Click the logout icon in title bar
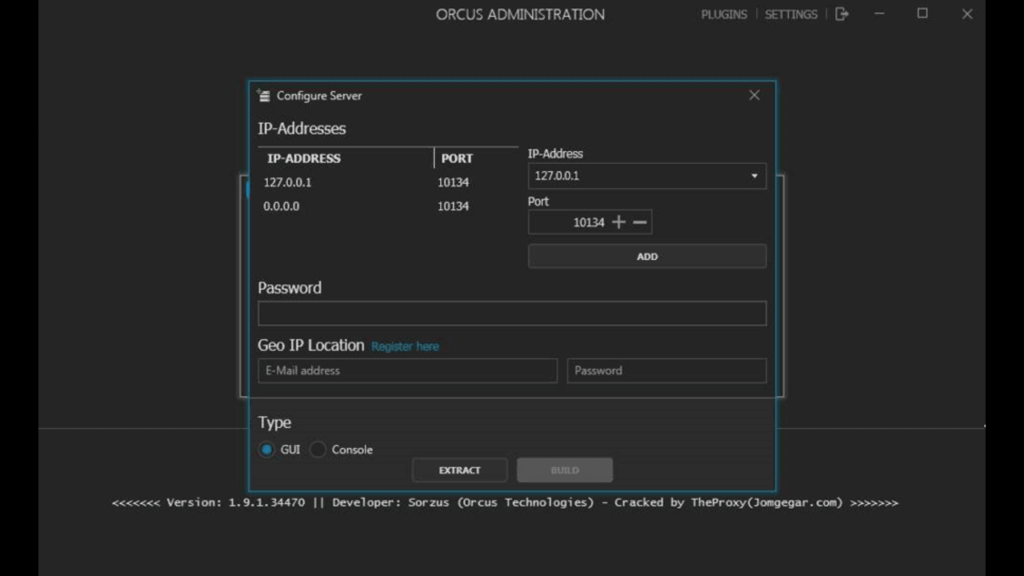 [842, 14]
